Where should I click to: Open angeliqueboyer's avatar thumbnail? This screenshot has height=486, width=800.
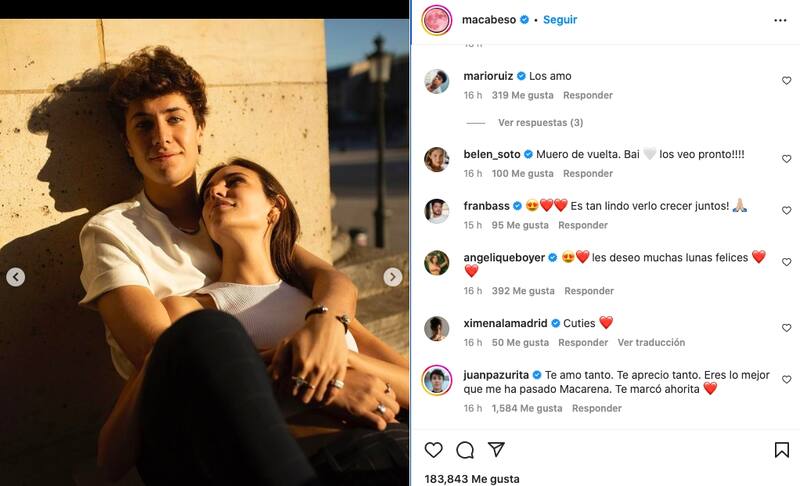pos(437,262)
